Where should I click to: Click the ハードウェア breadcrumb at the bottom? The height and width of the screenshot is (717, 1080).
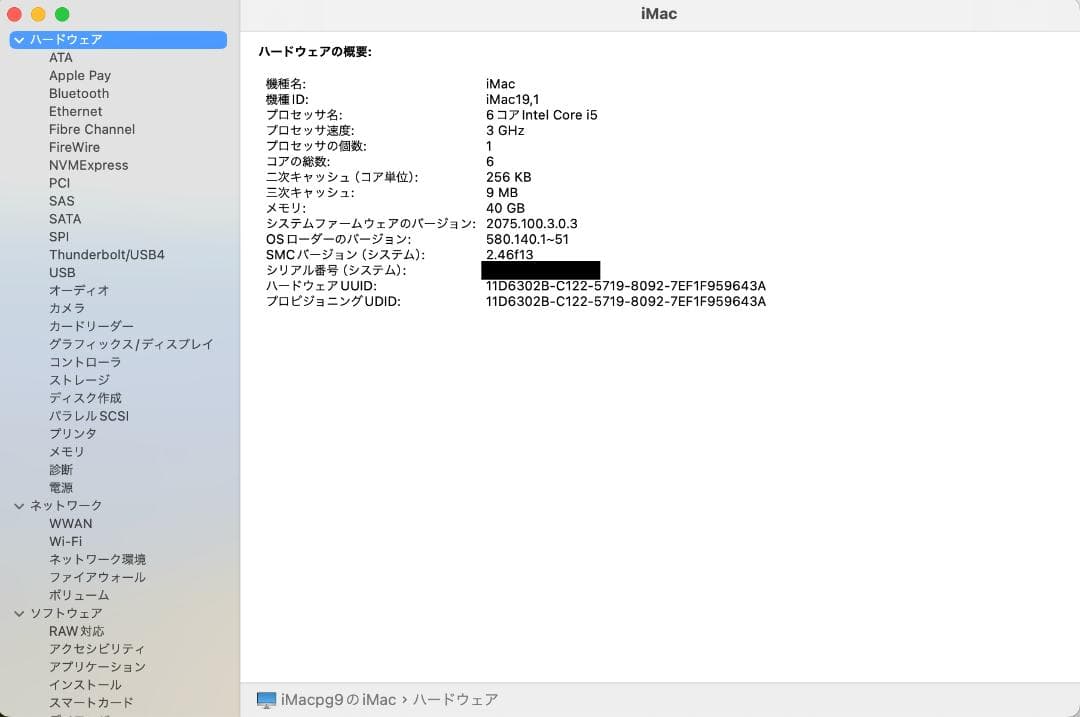click(456, 700)
